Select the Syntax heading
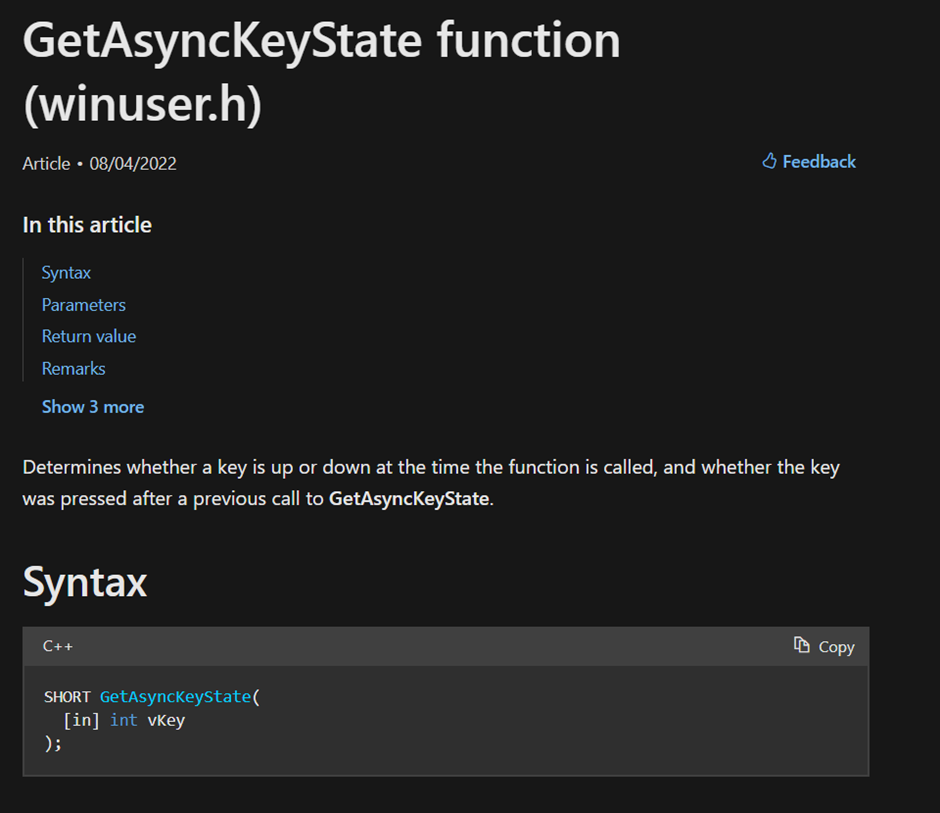The width and height of the screenshot is (940, 813). (x=84, y=581)
